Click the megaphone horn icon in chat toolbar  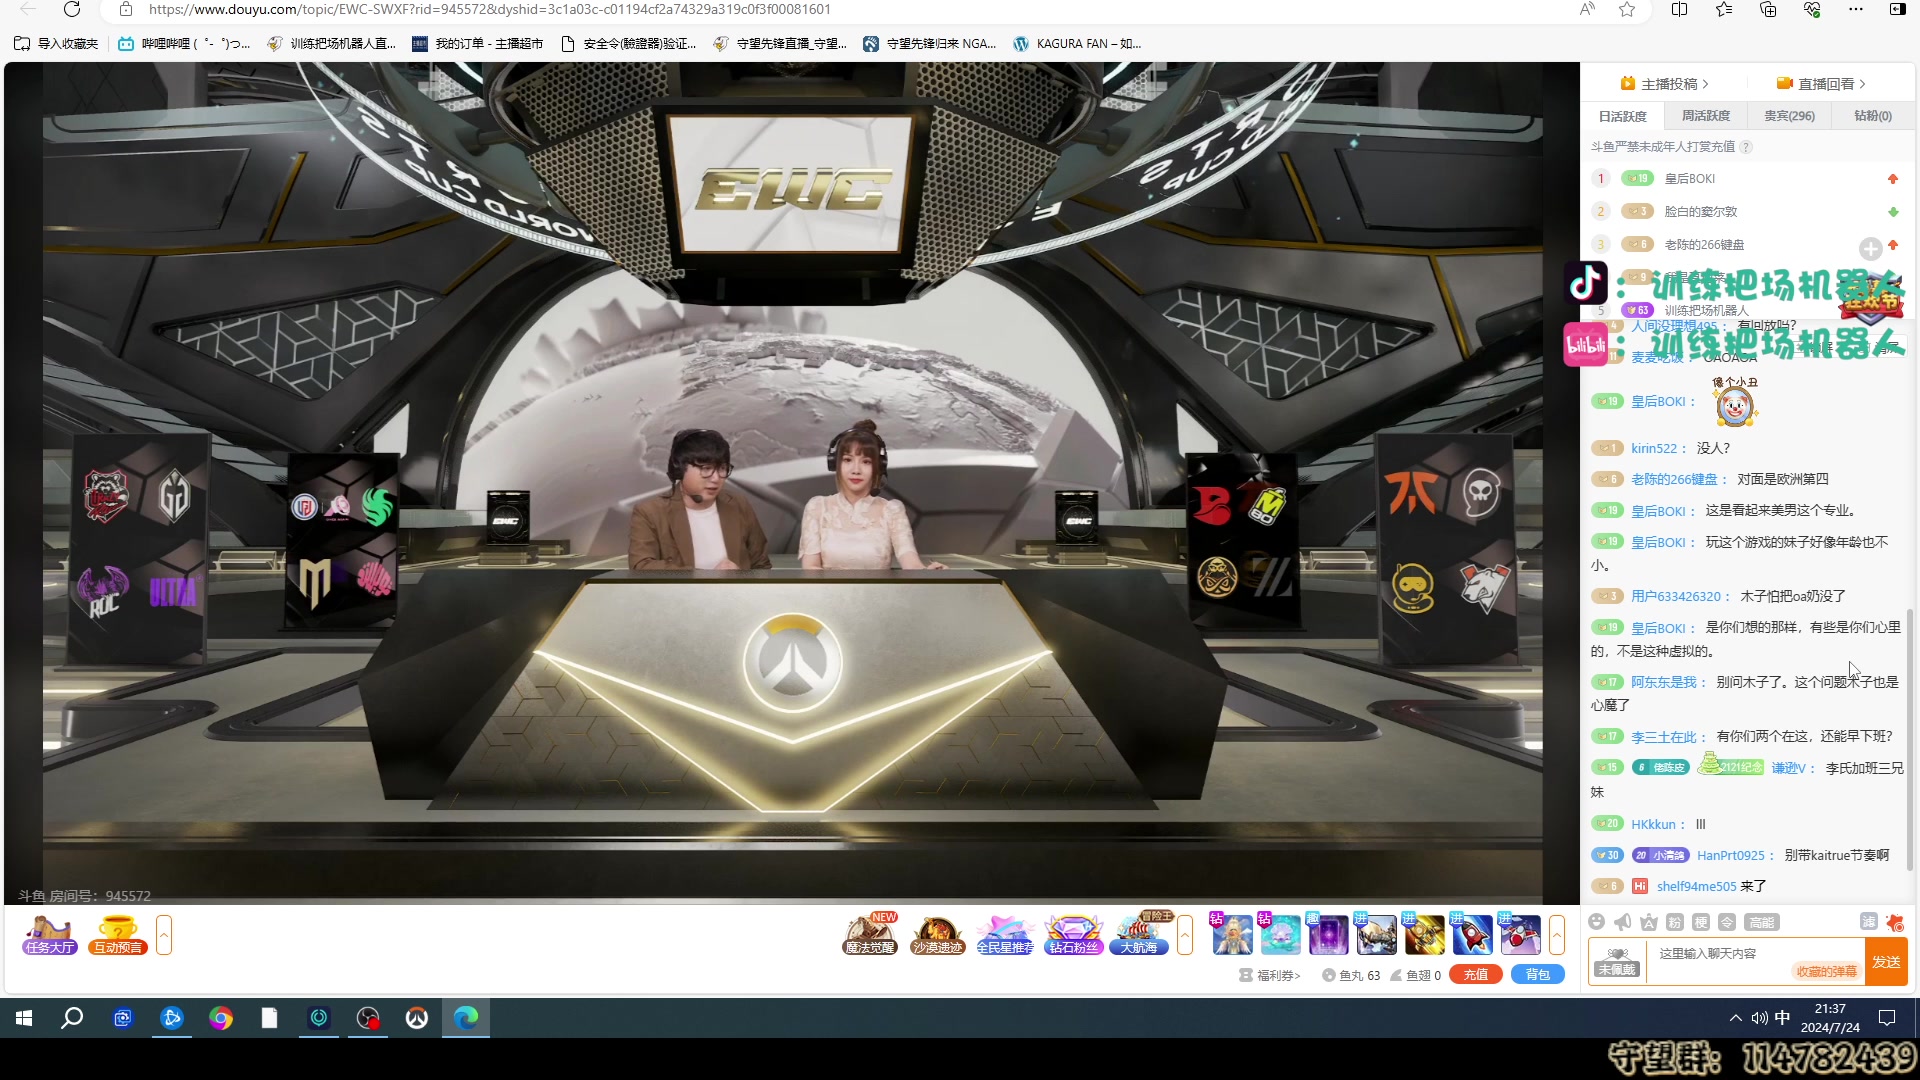click(1623, 922)
